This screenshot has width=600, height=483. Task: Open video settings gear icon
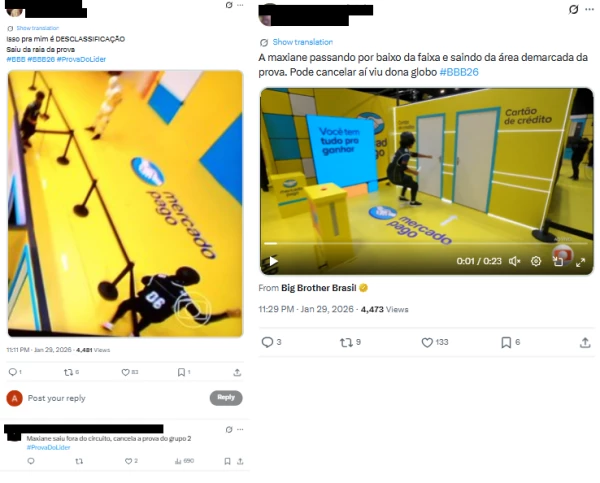[536, 261]
